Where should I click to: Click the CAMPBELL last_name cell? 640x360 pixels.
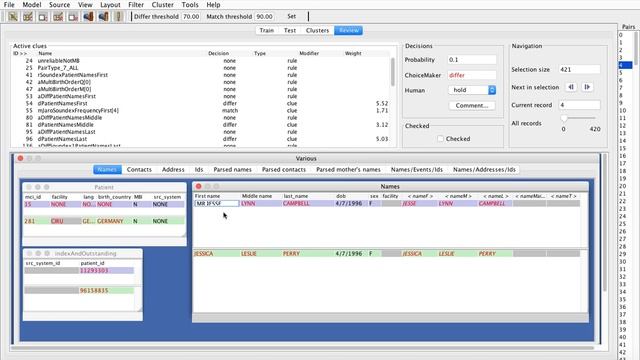tap(307, 203)
